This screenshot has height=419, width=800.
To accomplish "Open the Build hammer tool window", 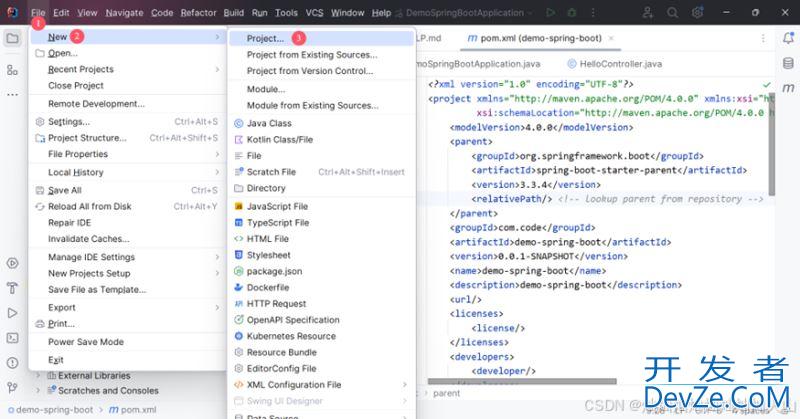I will click(x=12, y=288).
